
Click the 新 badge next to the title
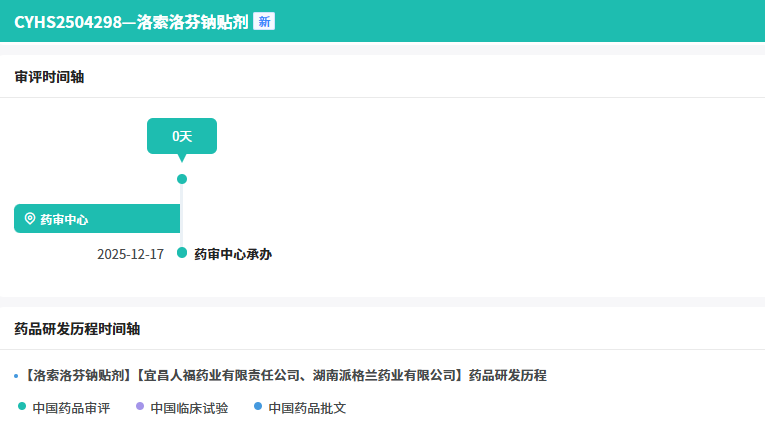click(x=264, y=21)
